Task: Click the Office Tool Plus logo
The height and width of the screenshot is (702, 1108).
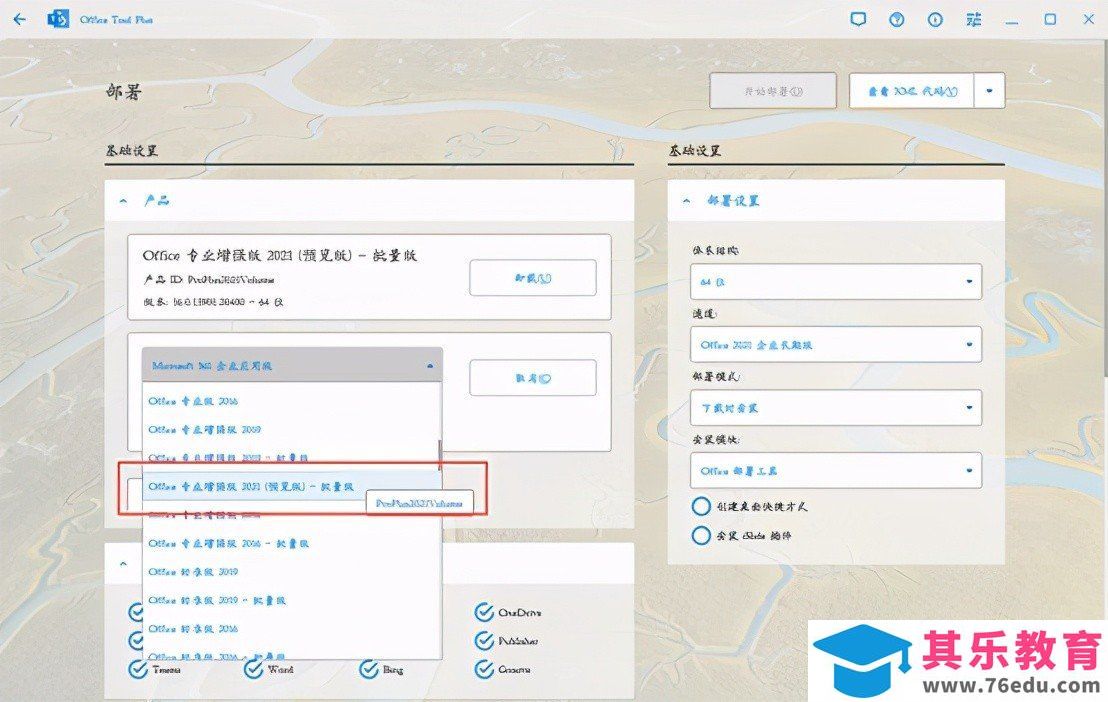Action: coord(58,19)
